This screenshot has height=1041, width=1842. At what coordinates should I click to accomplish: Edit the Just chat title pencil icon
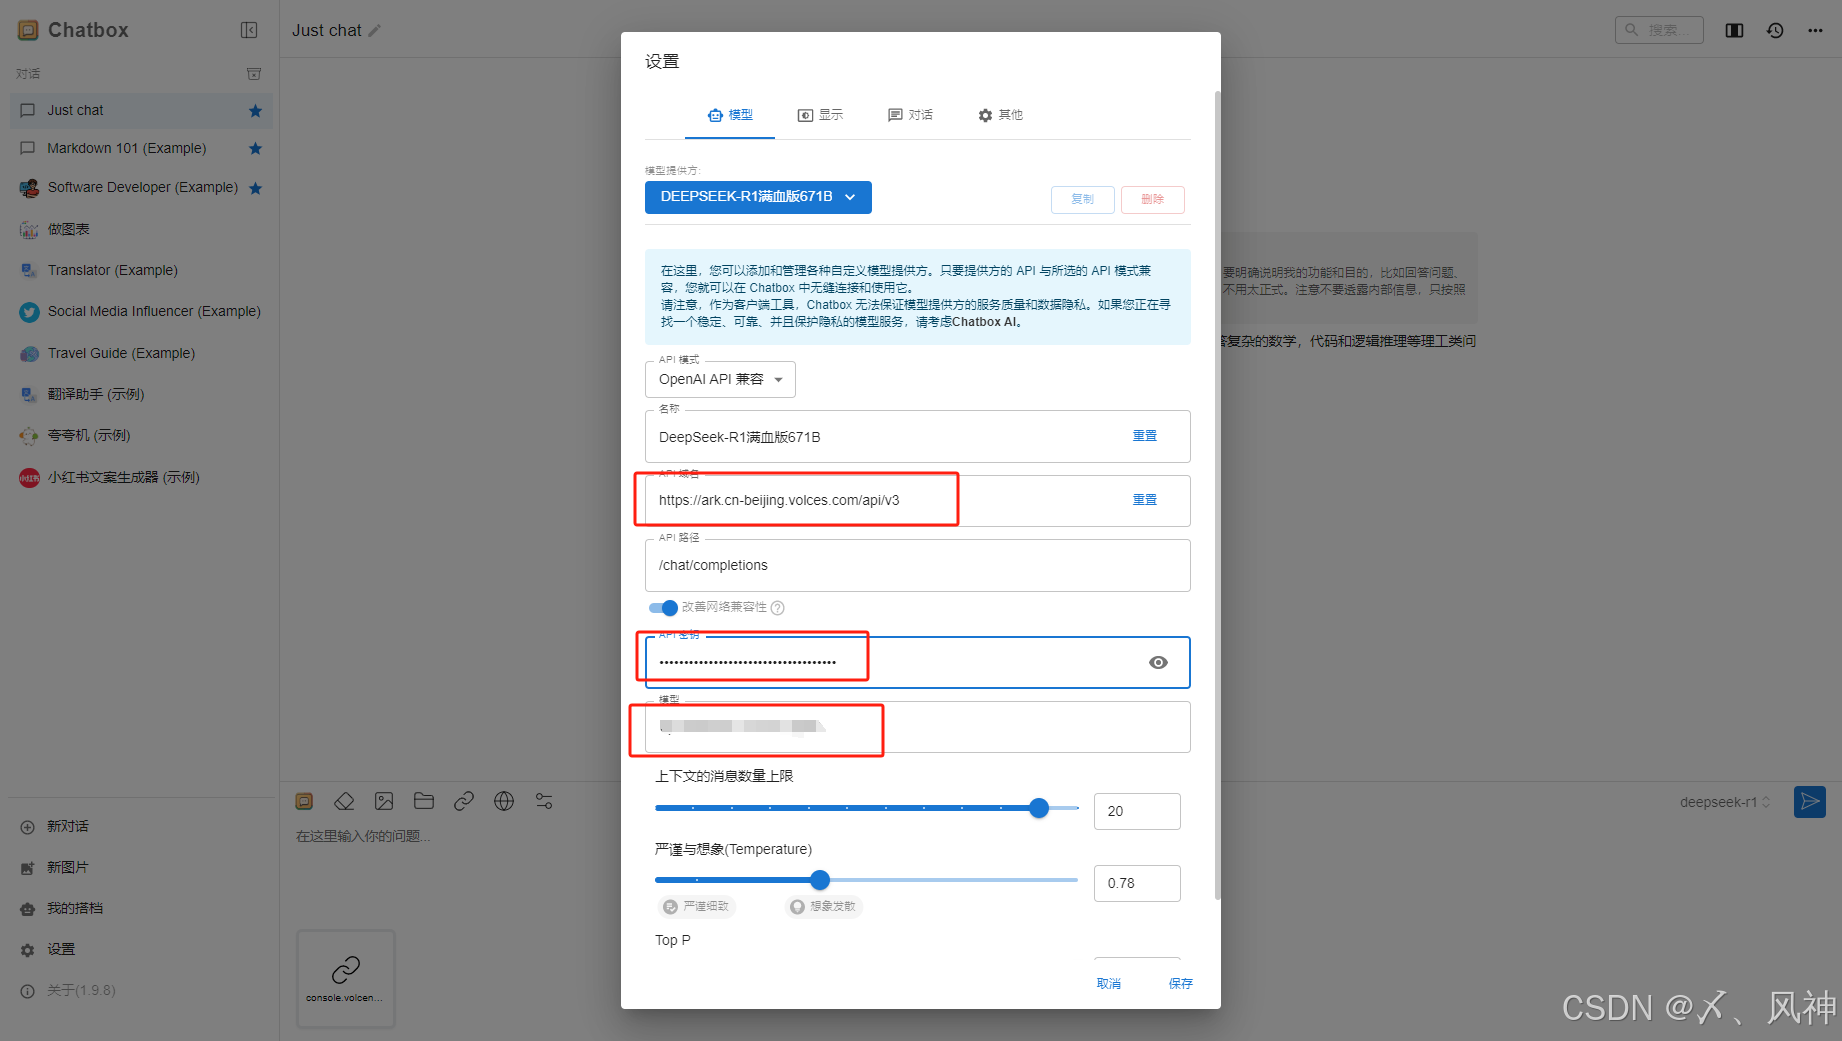[x=375, y=31]
